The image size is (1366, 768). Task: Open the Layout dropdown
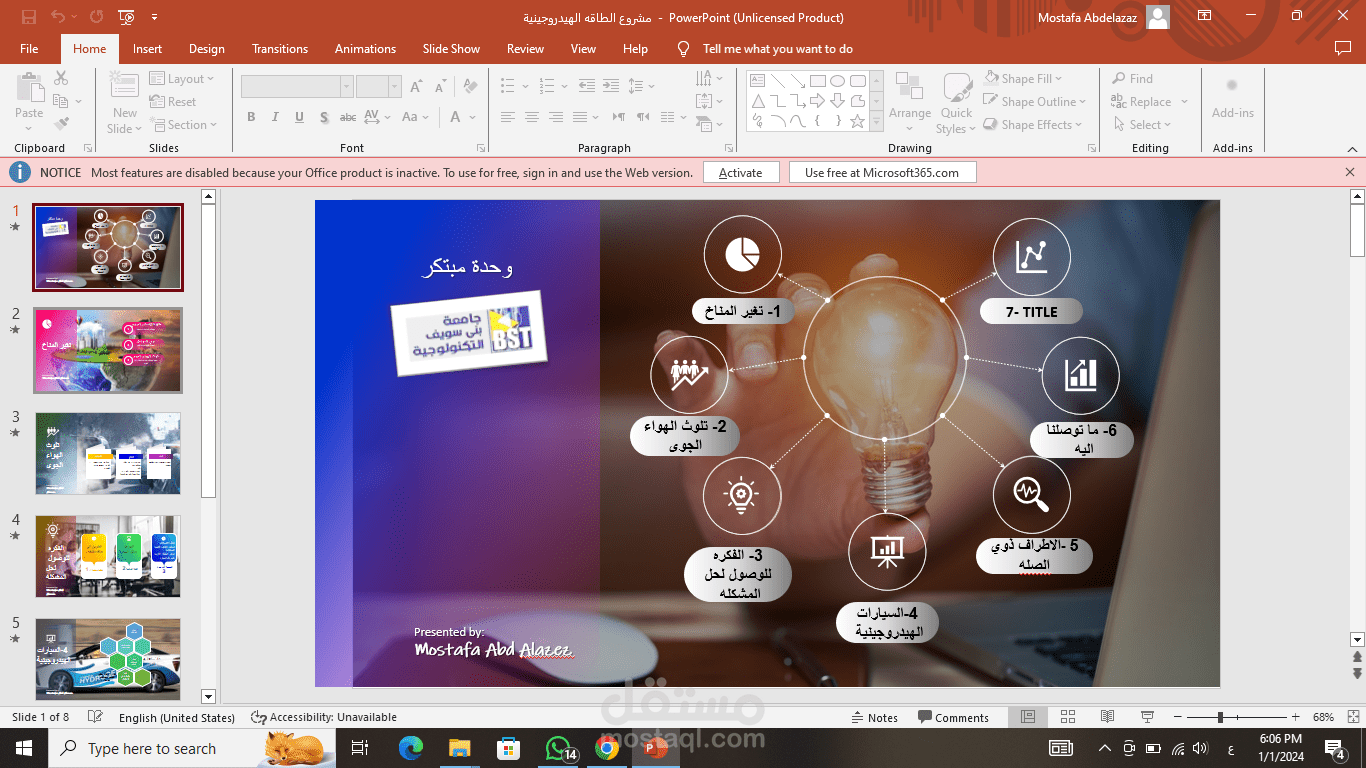point(181,79)
